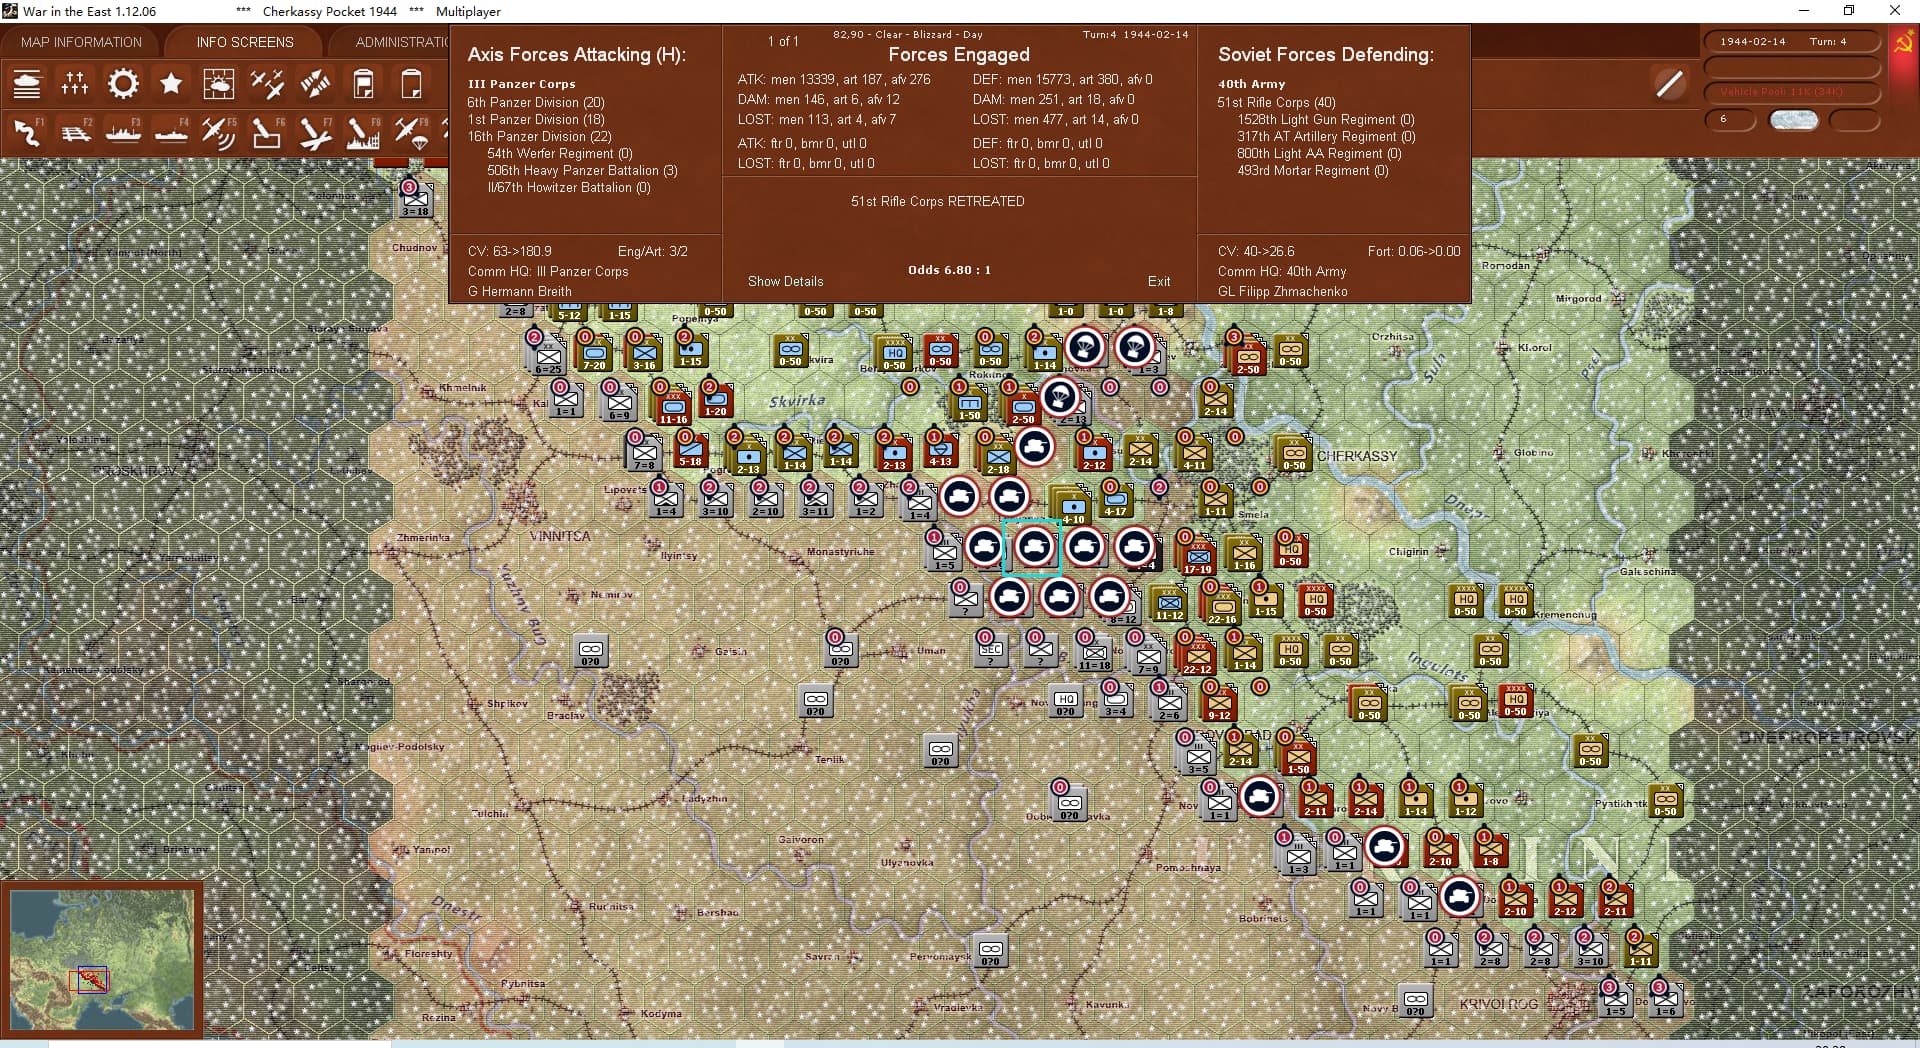The image size is (1920, 1048).
Task: Open the MAP INFORMATION tab
Action: 81,42
